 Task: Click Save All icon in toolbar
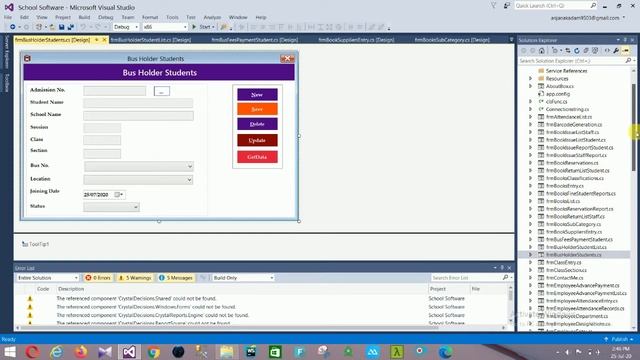pyautogui.click(x=71, y=27)
